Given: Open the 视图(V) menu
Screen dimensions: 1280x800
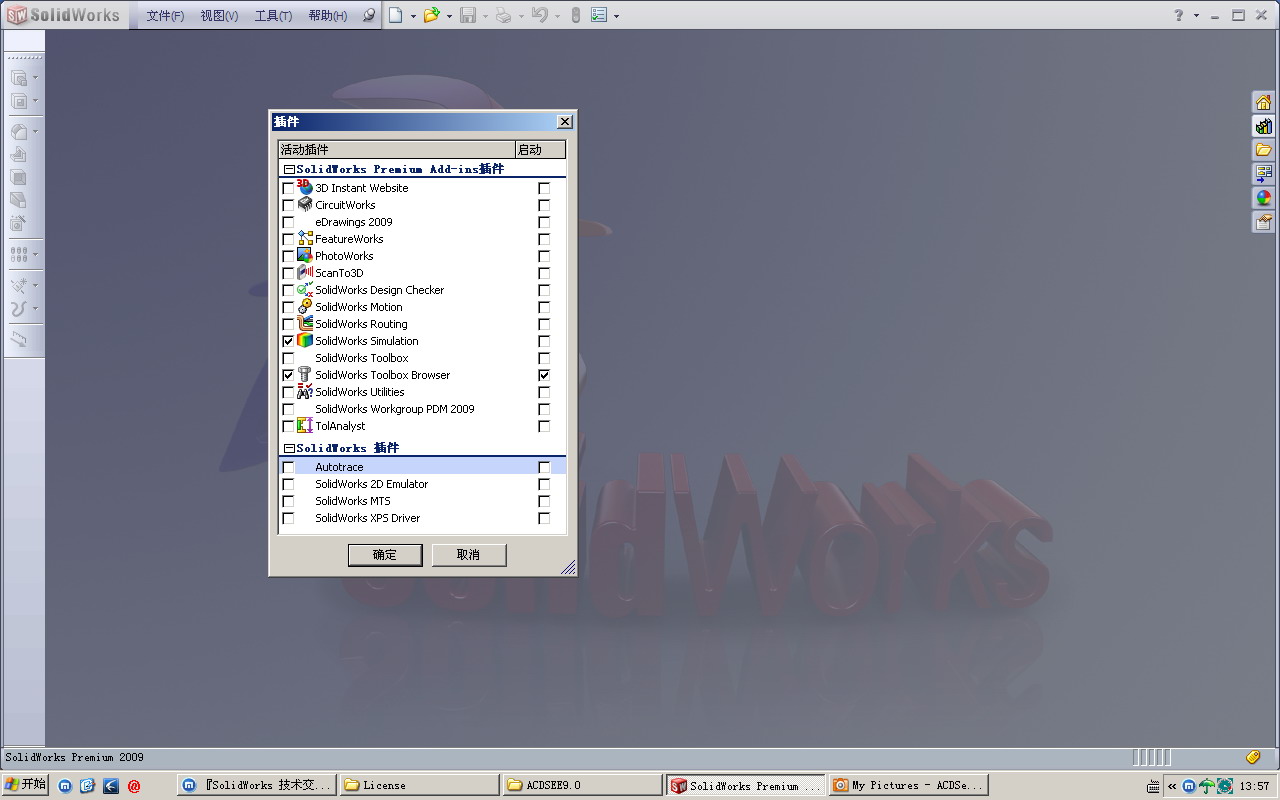Looking at the screenshot, I should coord(219,16).
